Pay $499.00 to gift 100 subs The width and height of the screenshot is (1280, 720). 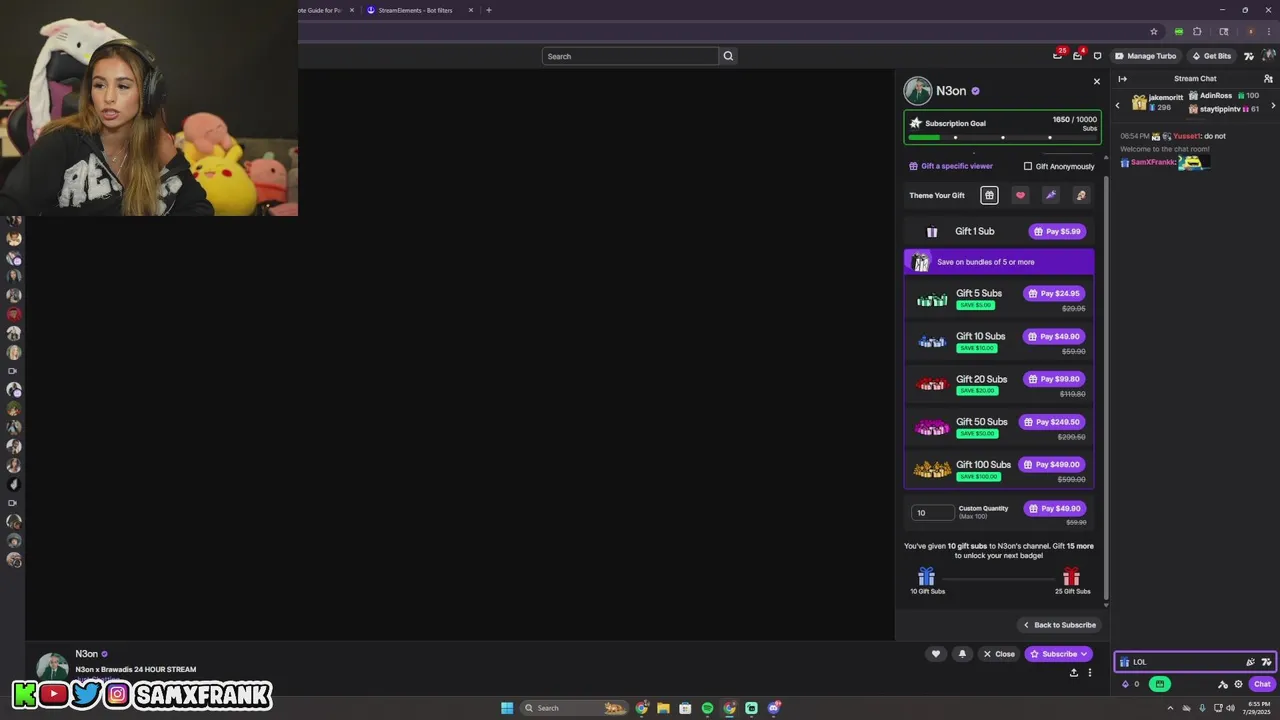[x=1052, y=465]
